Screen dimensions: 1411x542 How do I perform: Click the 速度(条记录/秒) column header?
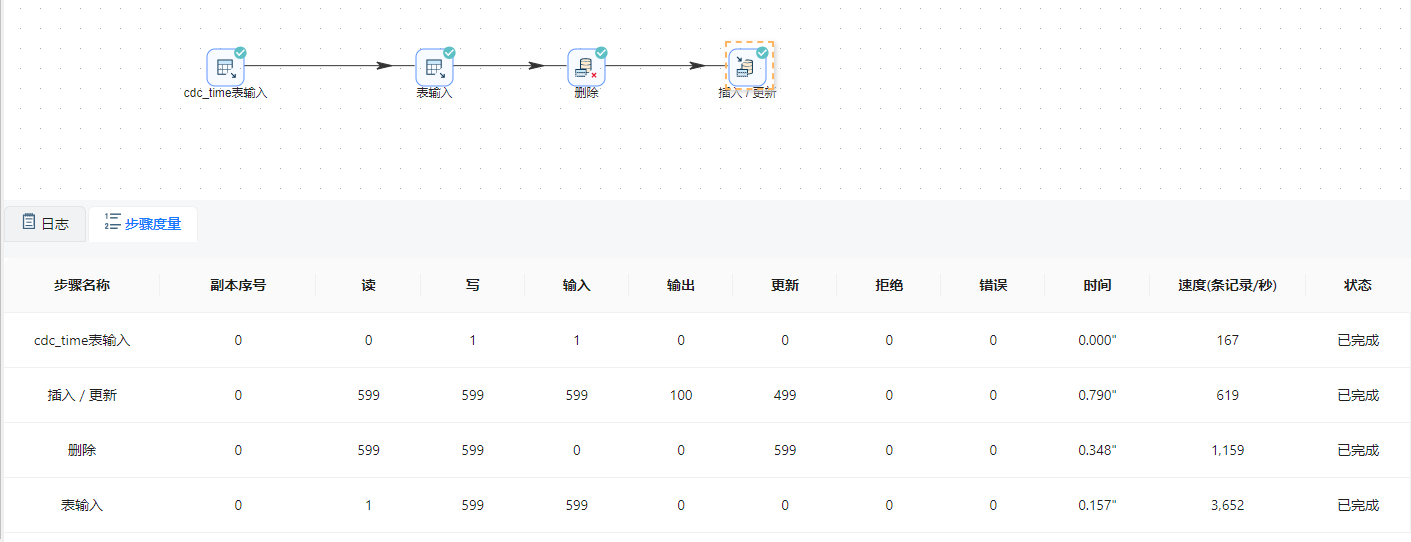point(1227,285)
